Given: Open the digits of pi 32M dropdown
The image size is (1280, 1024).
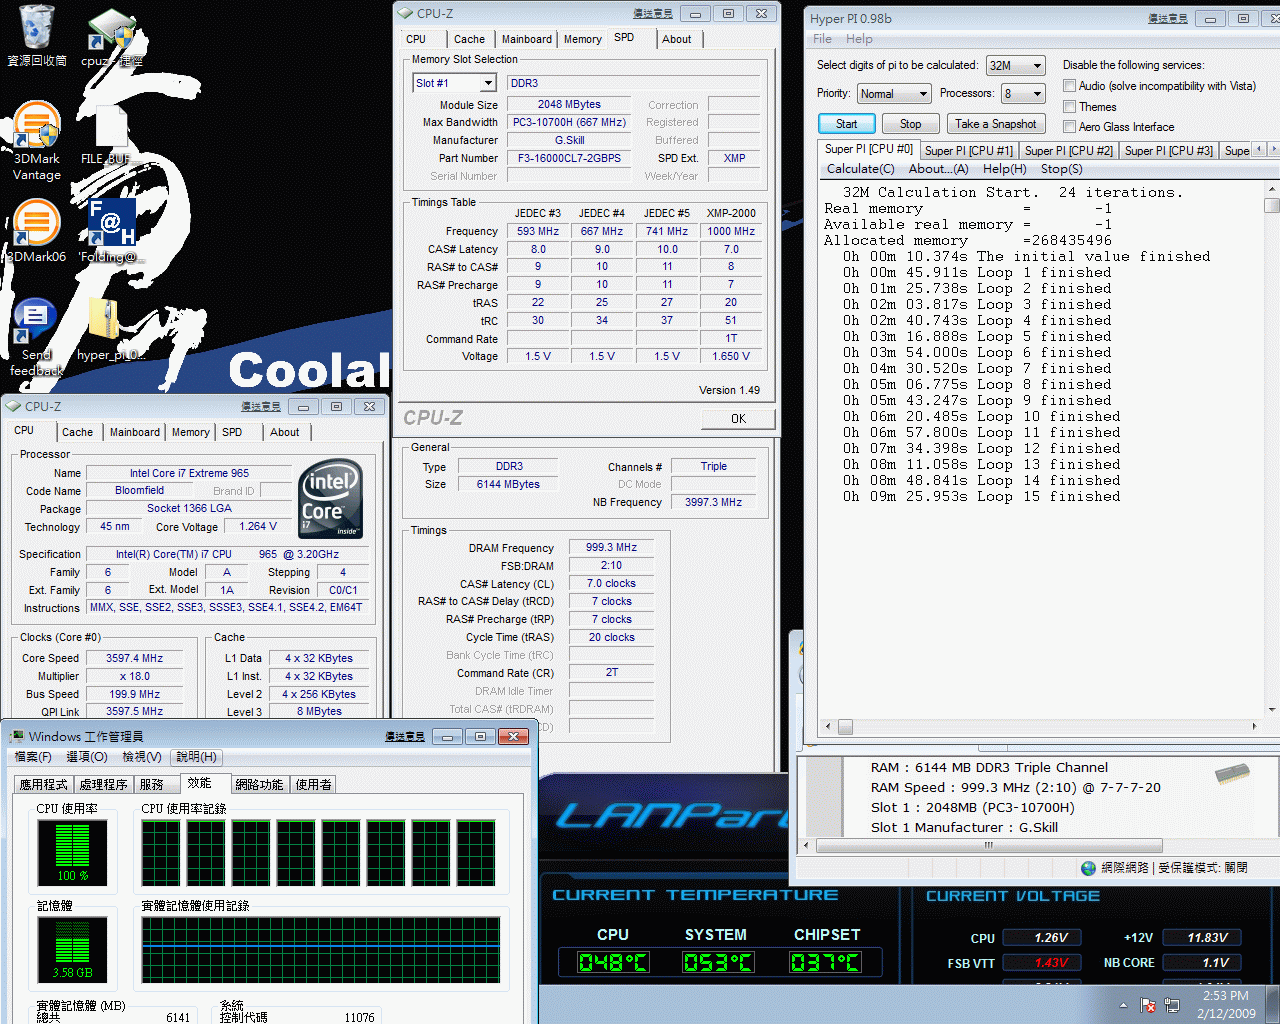Looking at the screenshot, I should point(1015,65).
